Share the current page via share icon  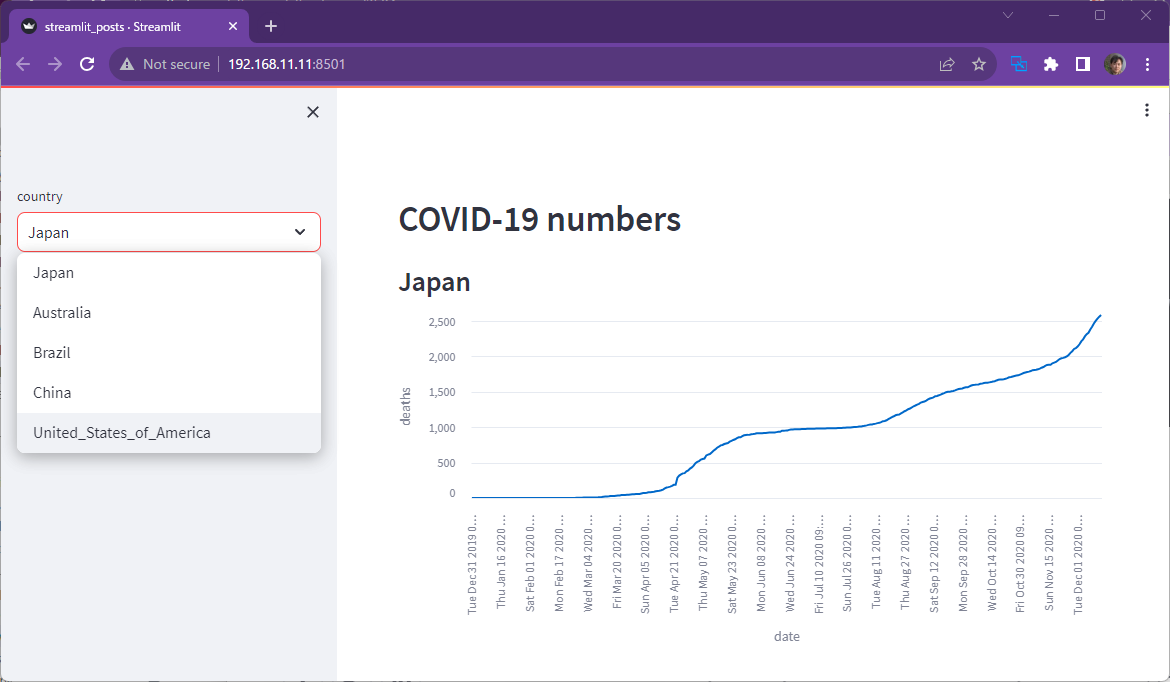coord(946,63)
